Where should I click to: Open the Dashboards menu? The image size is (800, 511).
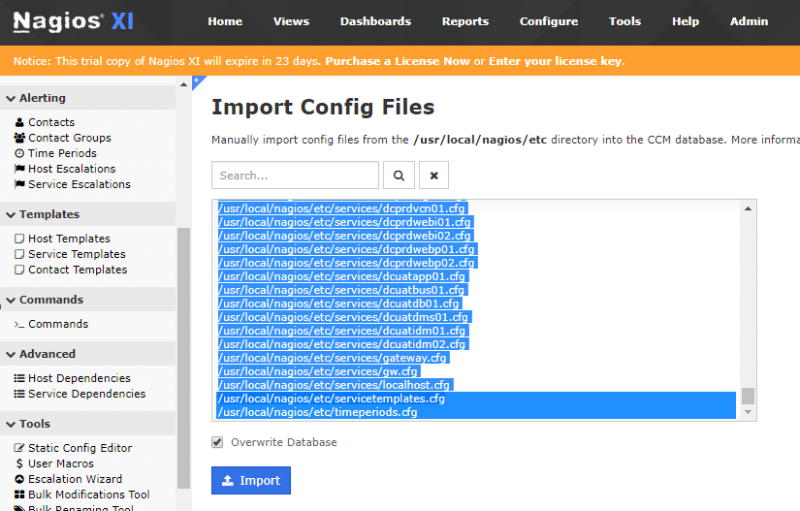tap(376, 21)
